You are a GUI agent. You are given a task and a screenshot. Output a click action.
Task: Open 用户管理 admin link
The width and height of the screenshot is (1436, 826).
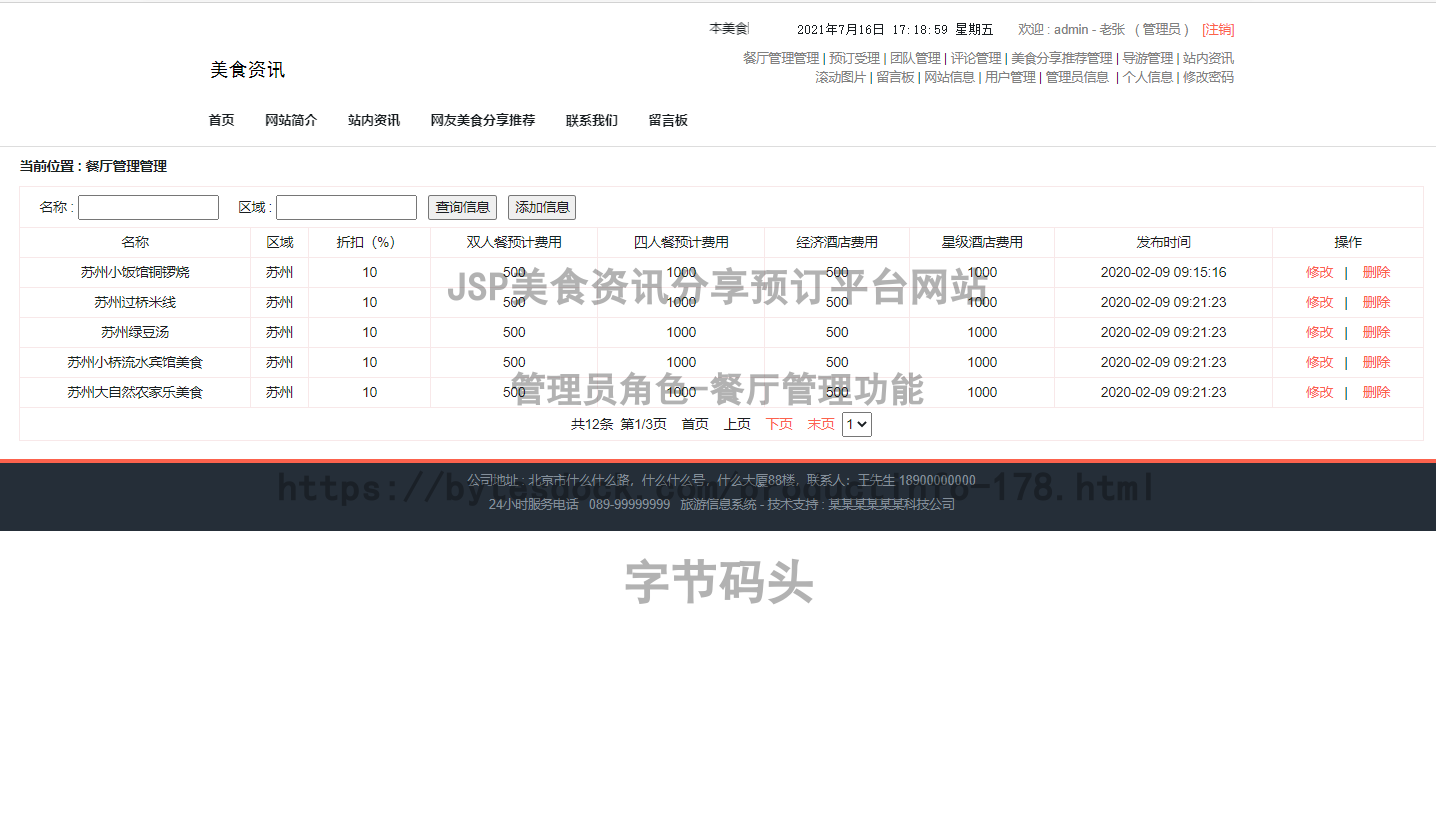coord(1010,77)
